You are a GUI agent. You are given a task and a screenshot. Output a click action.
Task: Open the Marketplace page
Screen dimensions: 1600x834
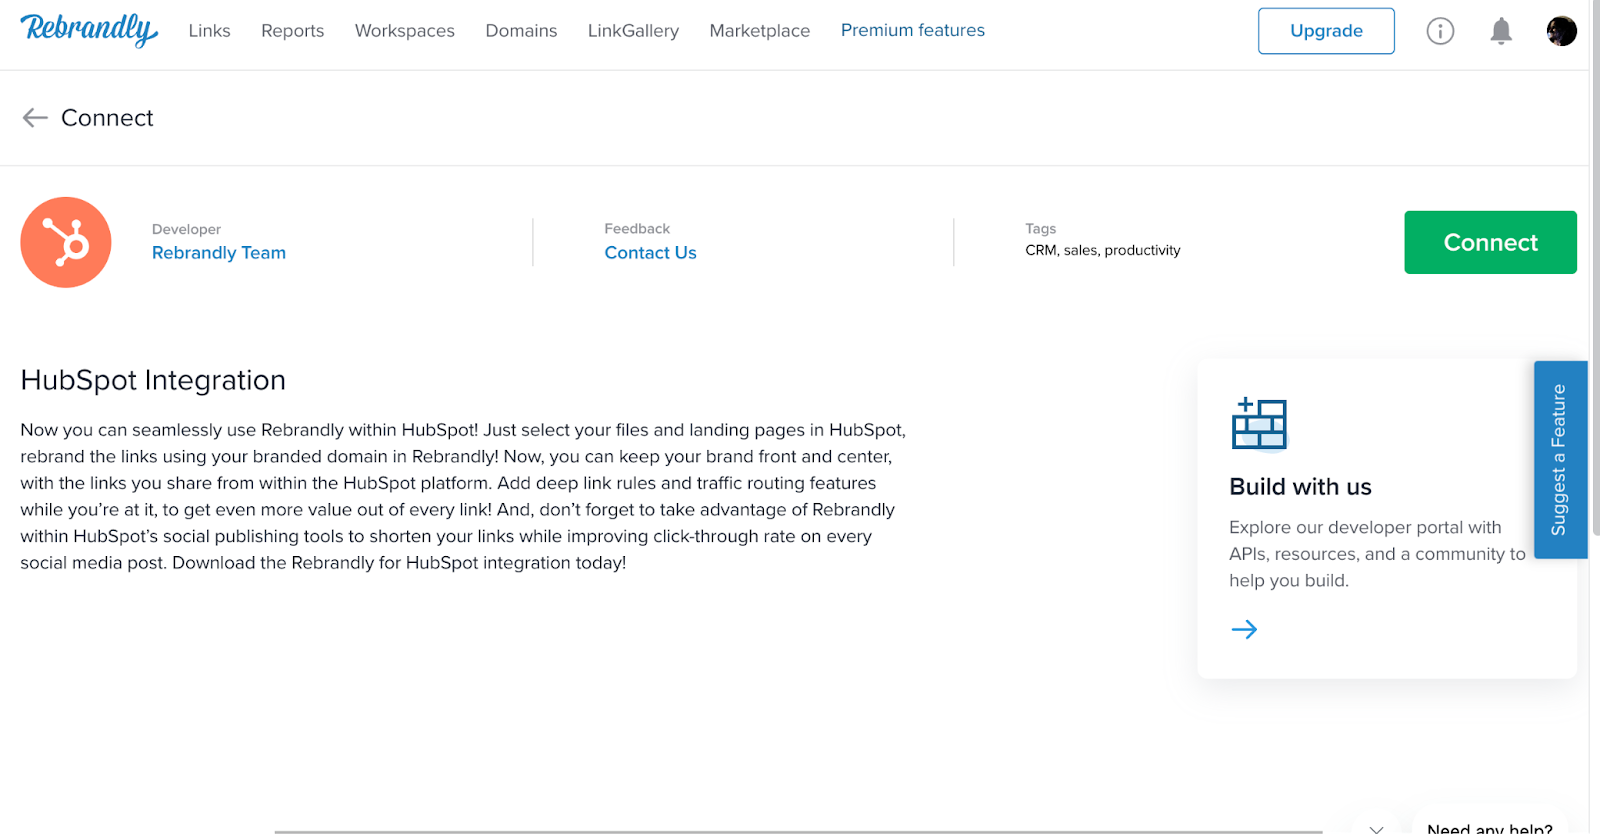pos(759,31)
